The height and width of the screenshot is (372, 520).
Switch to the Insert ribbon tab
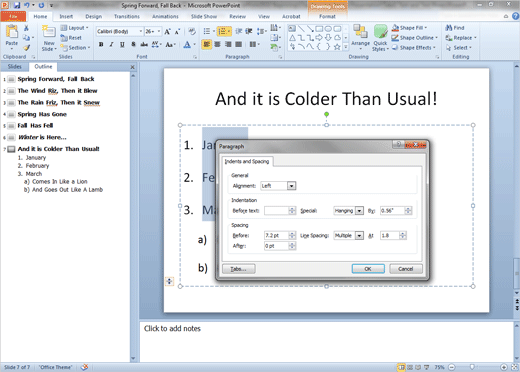[66, 16]
